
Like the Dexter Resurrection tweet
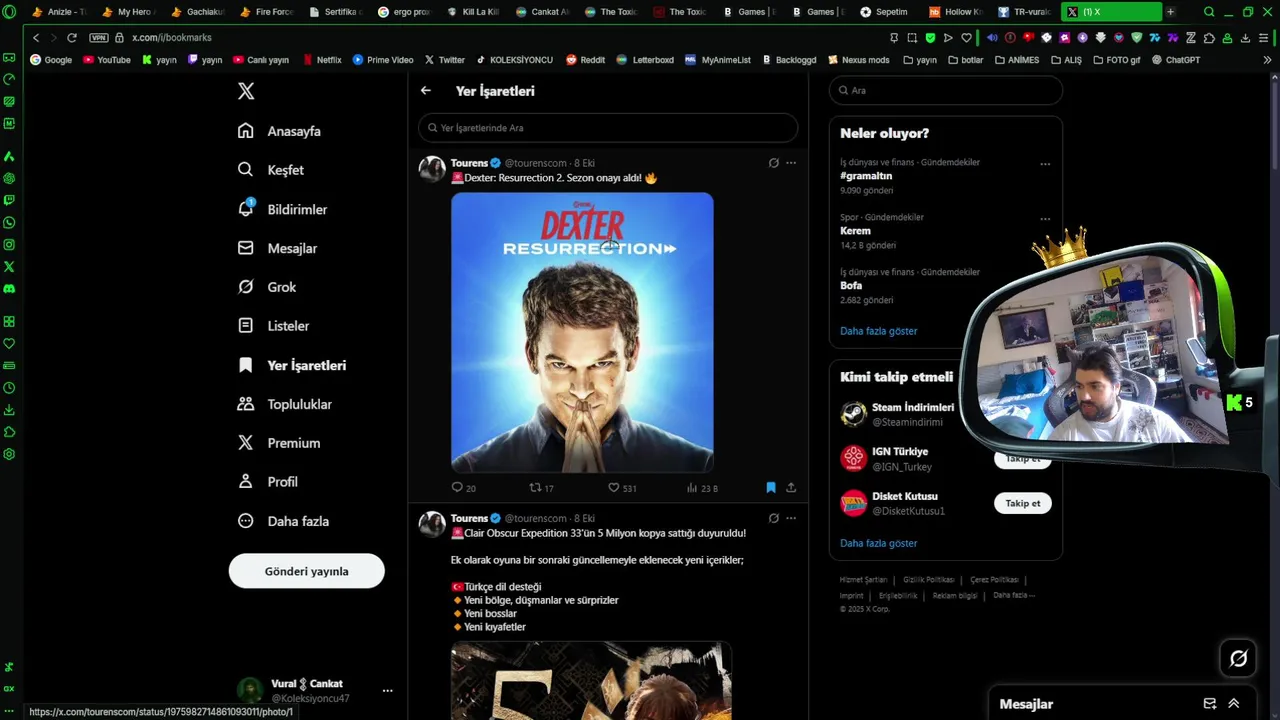point(614,488)
